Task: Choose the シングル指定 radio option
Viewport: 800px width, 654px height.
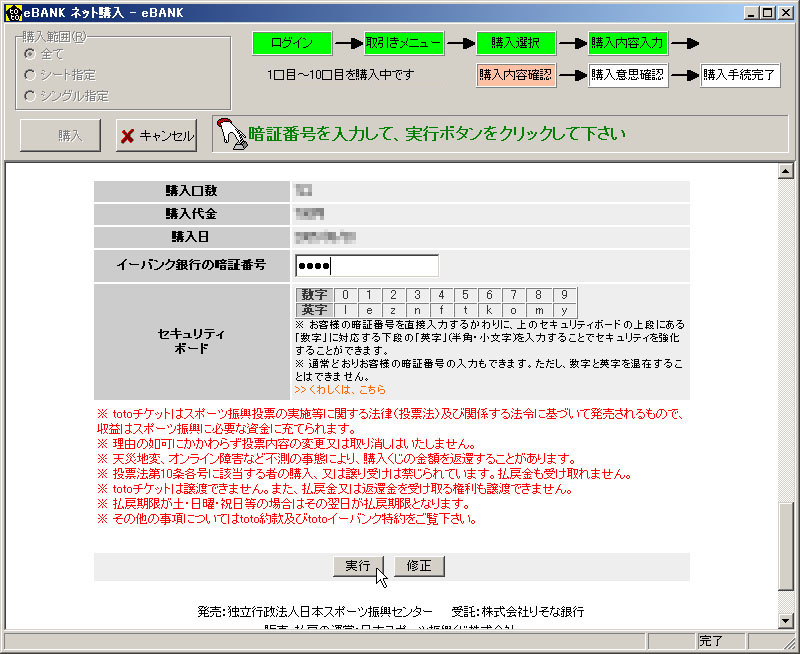Action: pos(31,96)
